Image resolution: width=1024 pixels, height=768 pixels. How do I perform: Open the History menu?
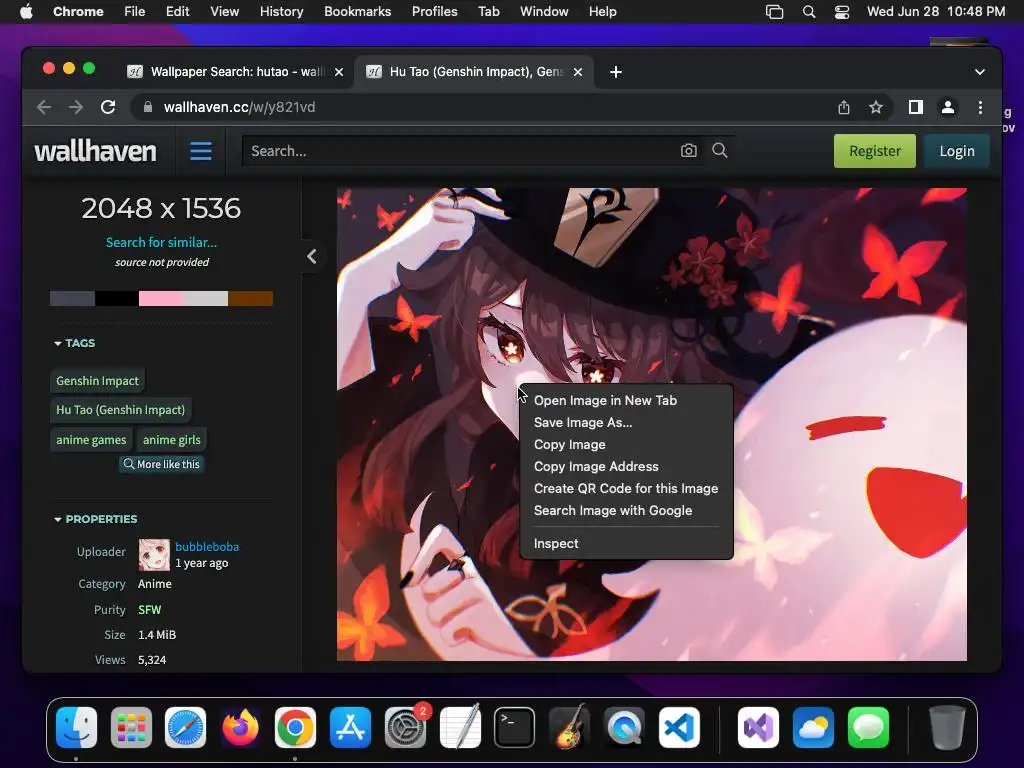281,12
